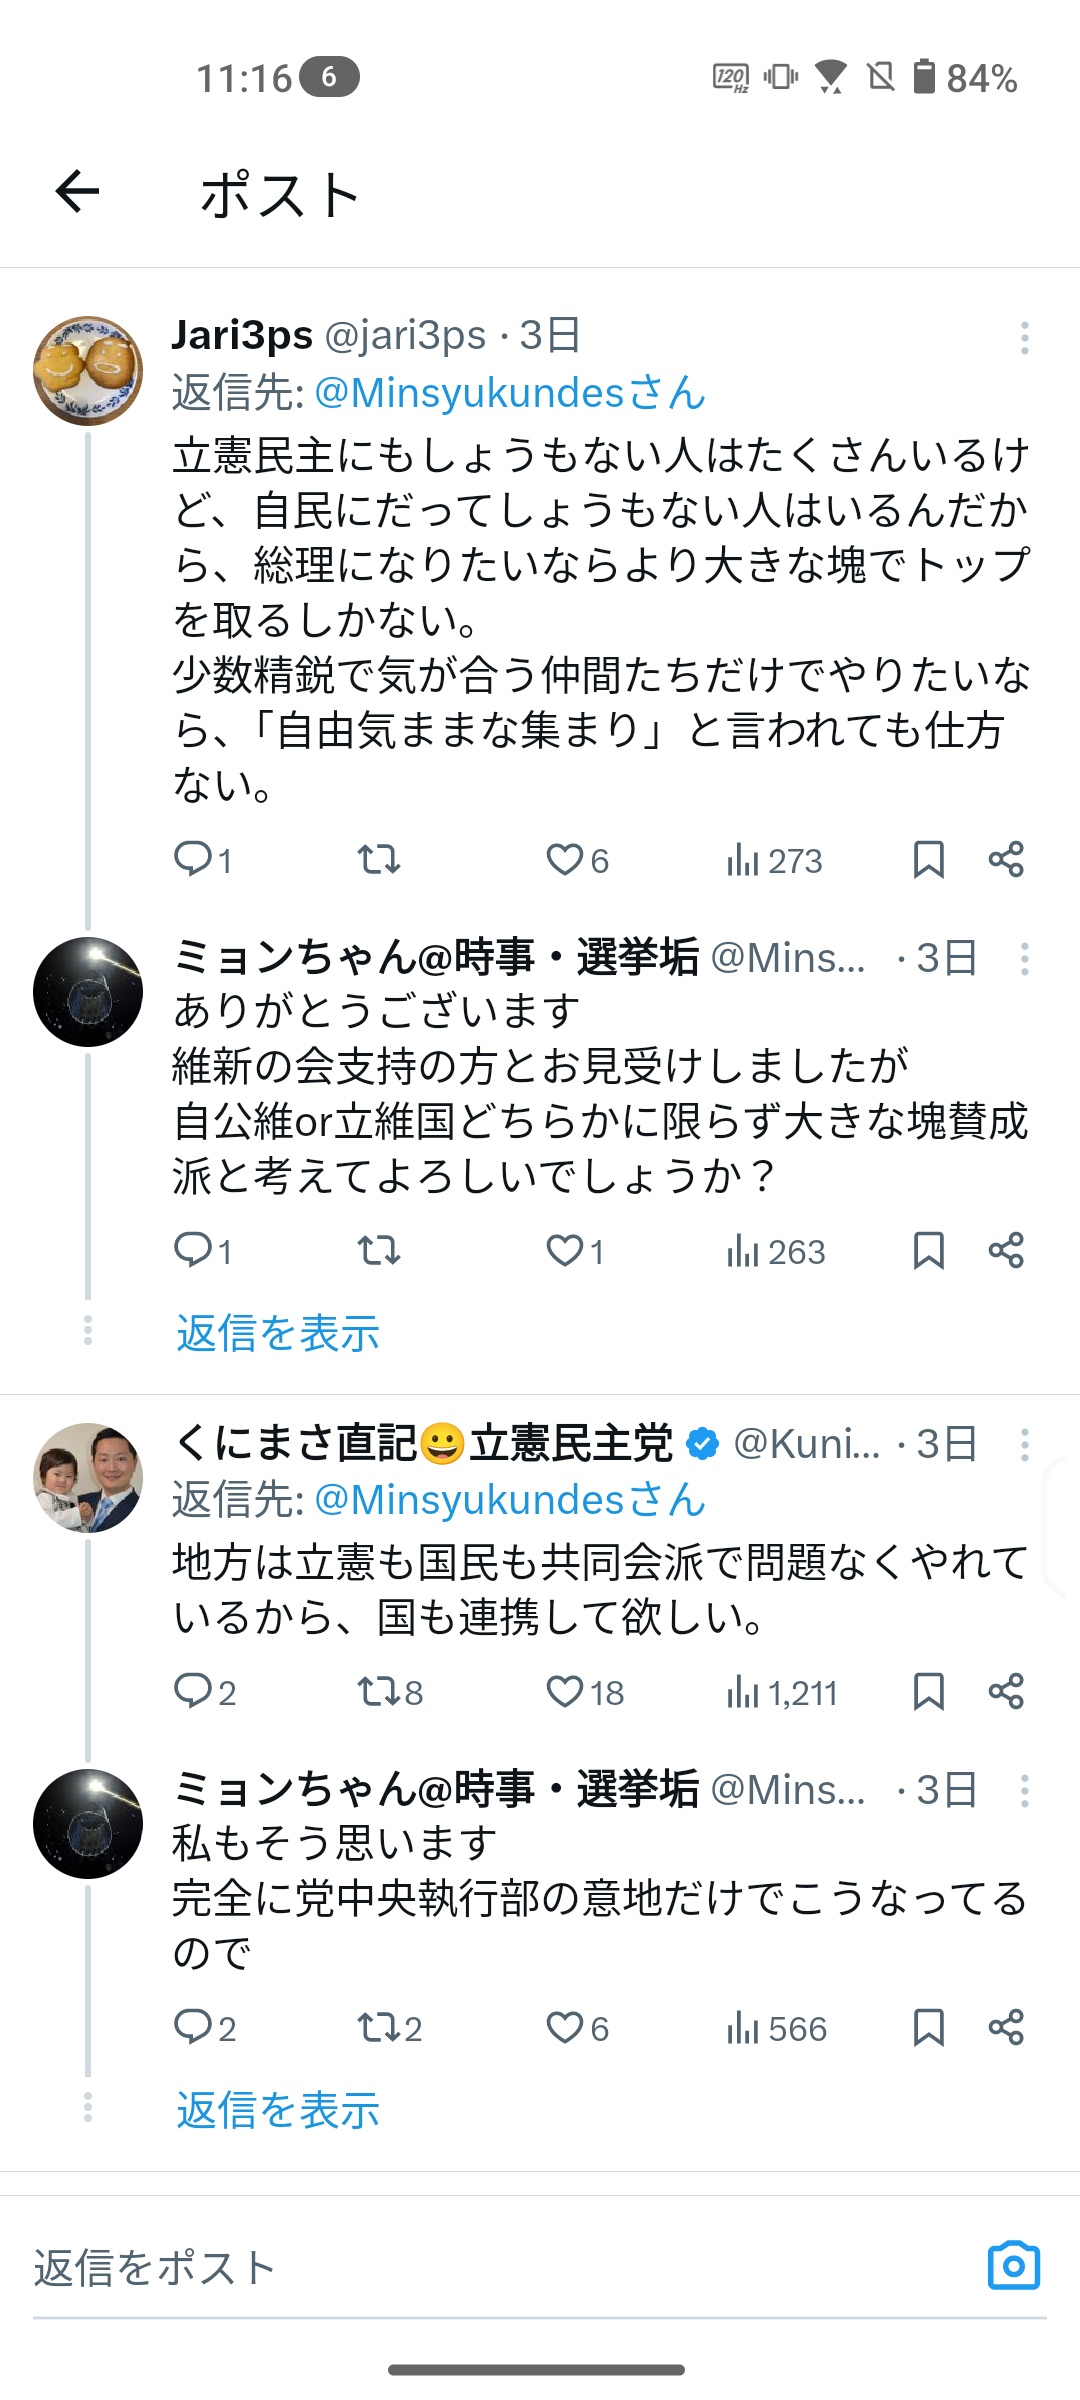
Task: Expand the first 返信を表示 link
Action: coord(278,1333)
